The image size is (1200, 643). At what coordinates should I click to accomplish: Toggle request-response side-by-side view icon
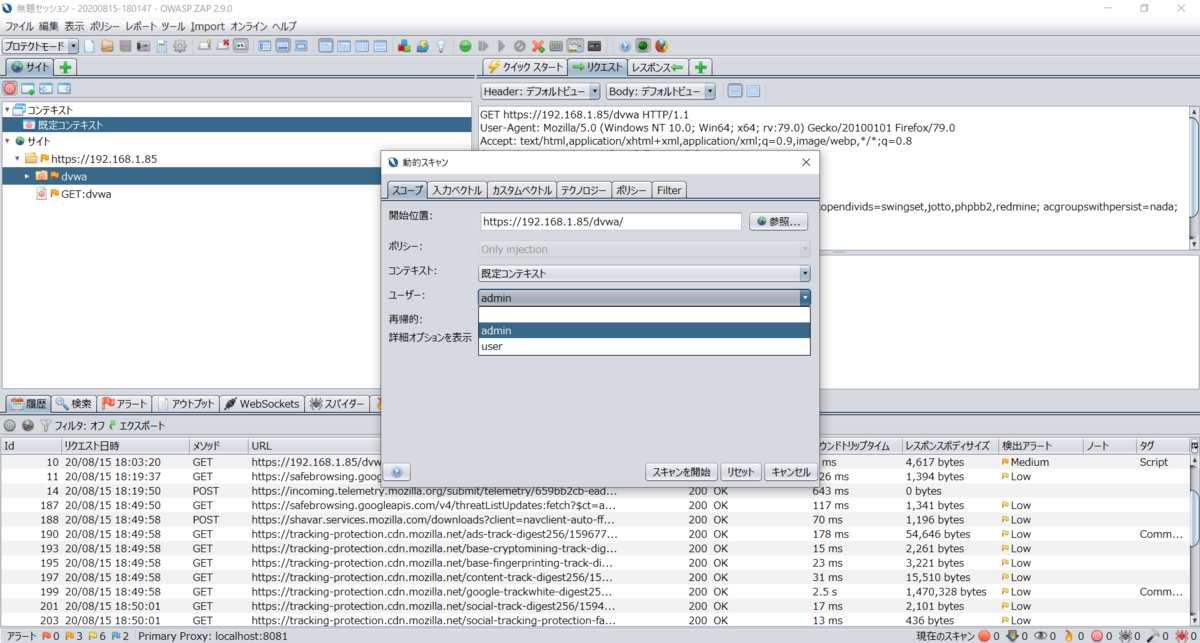pos(362,46)
